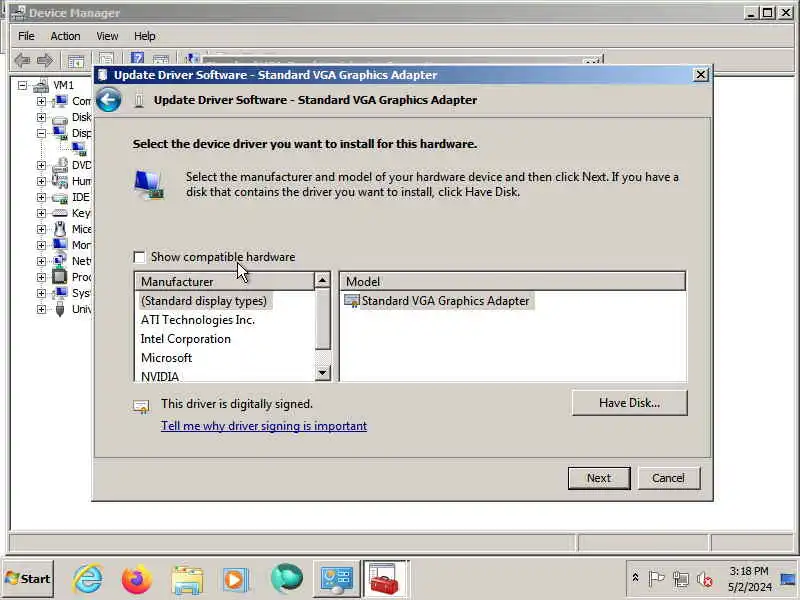
Task: Select ATI Technologies Inc. manufacturer
Action: 197,320
